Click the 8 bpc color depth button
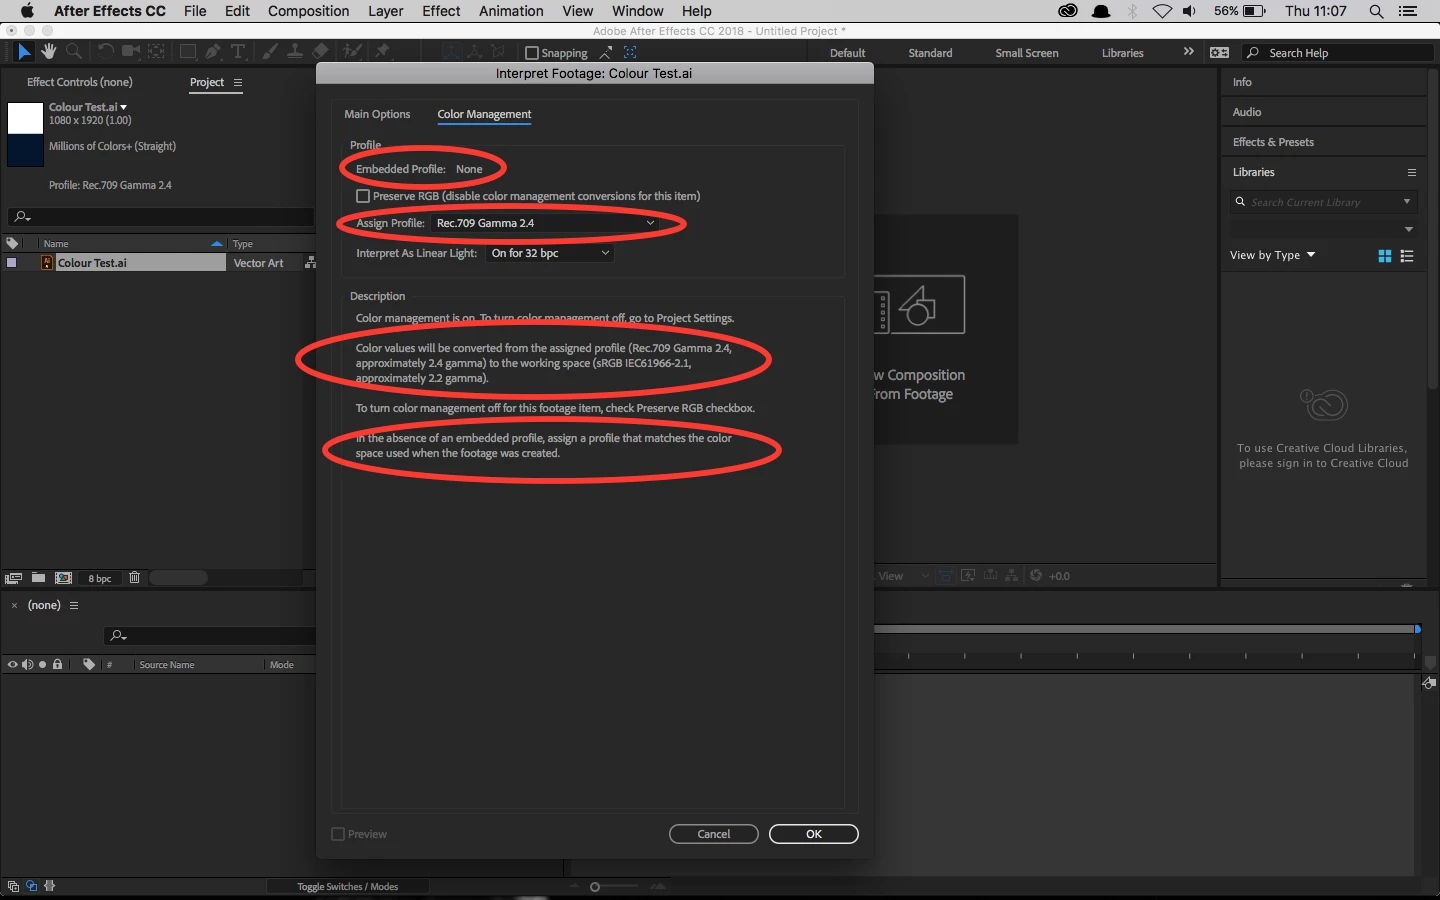 (x=100, y=578)
